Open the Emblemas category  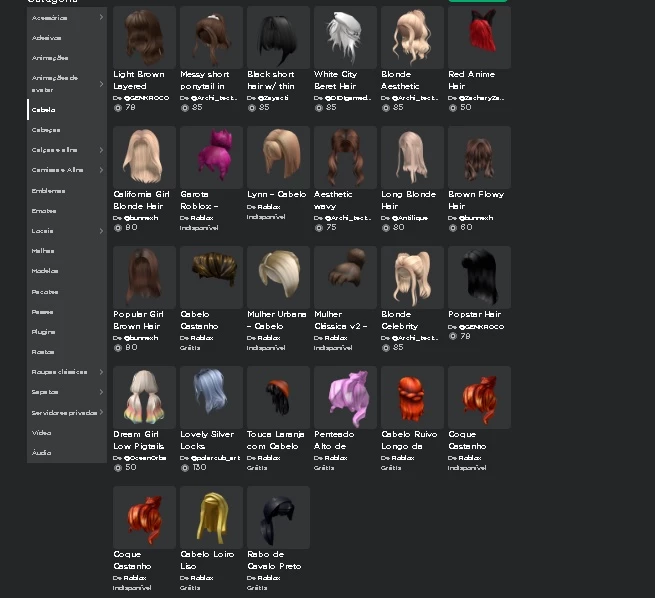click(48, 191)
